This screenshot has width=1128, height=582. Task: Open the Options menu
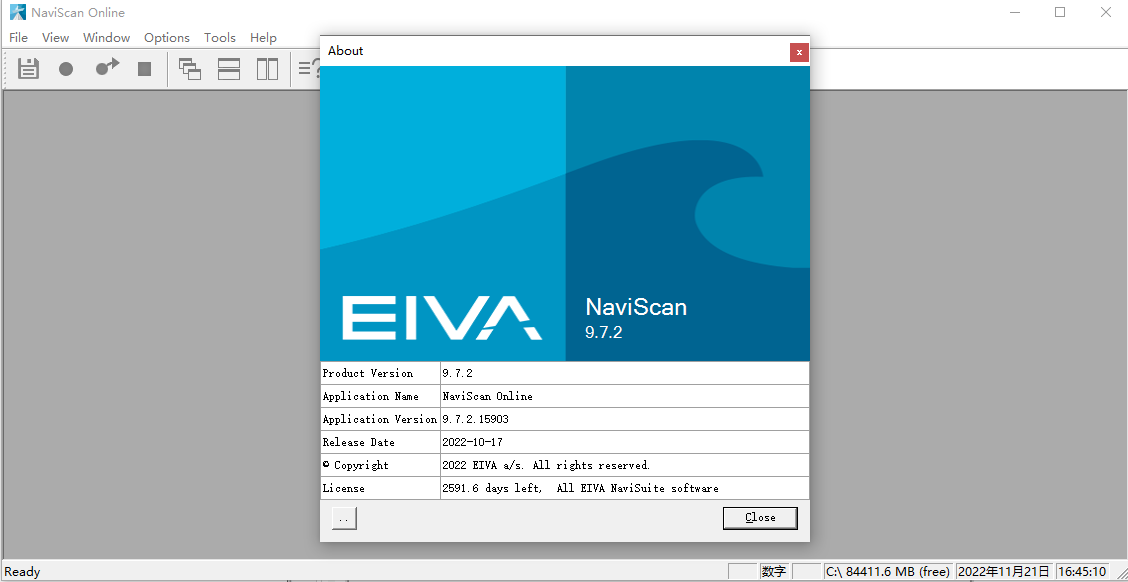click(x=166, y=37)
